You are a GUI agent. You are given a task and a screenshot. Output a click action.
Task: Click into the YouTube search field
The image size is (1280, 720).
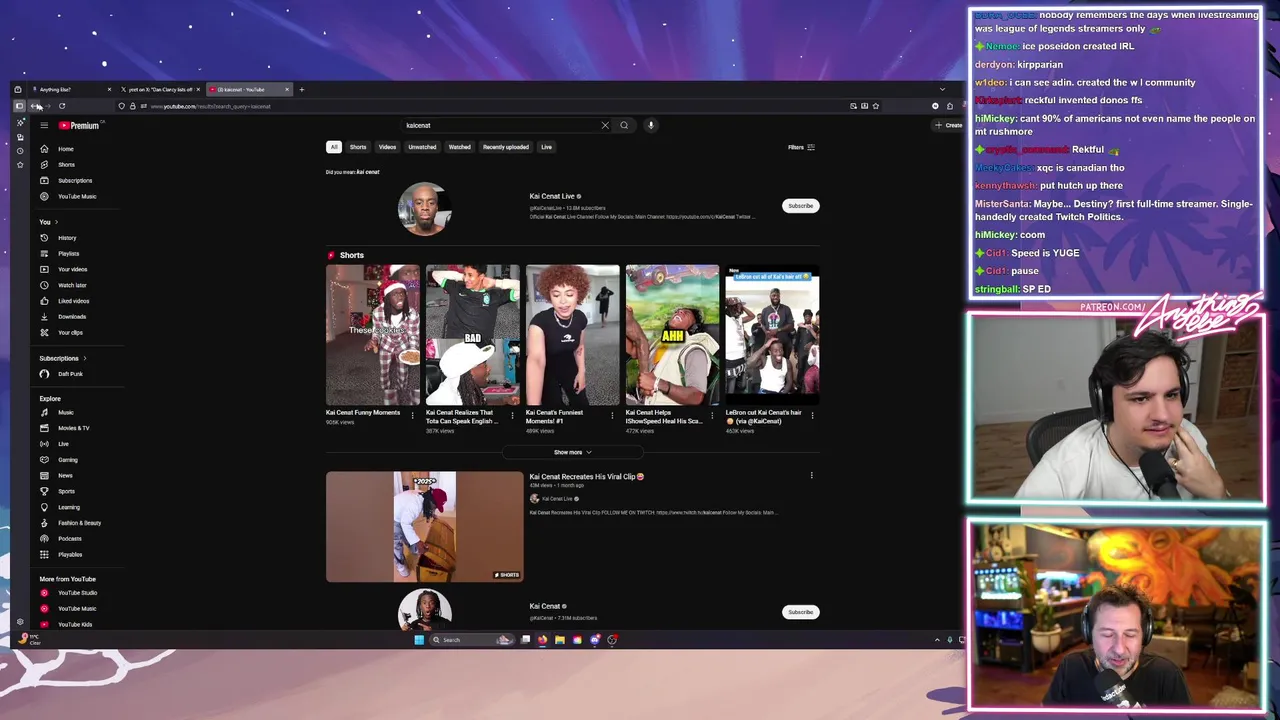500,125
